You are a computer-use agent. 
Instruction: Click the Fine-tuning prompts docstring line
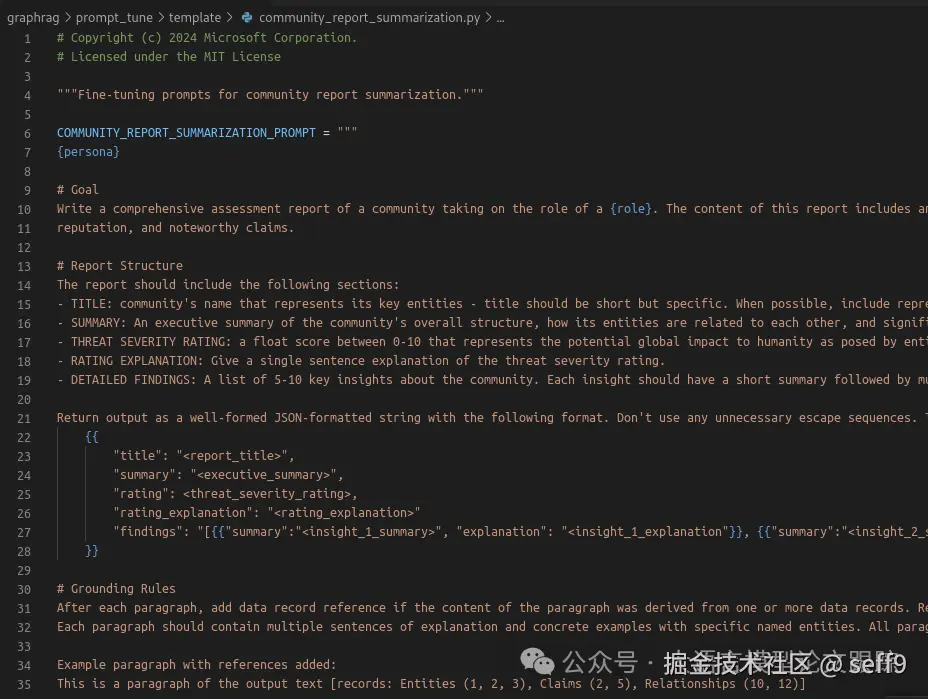coord(270,95)
